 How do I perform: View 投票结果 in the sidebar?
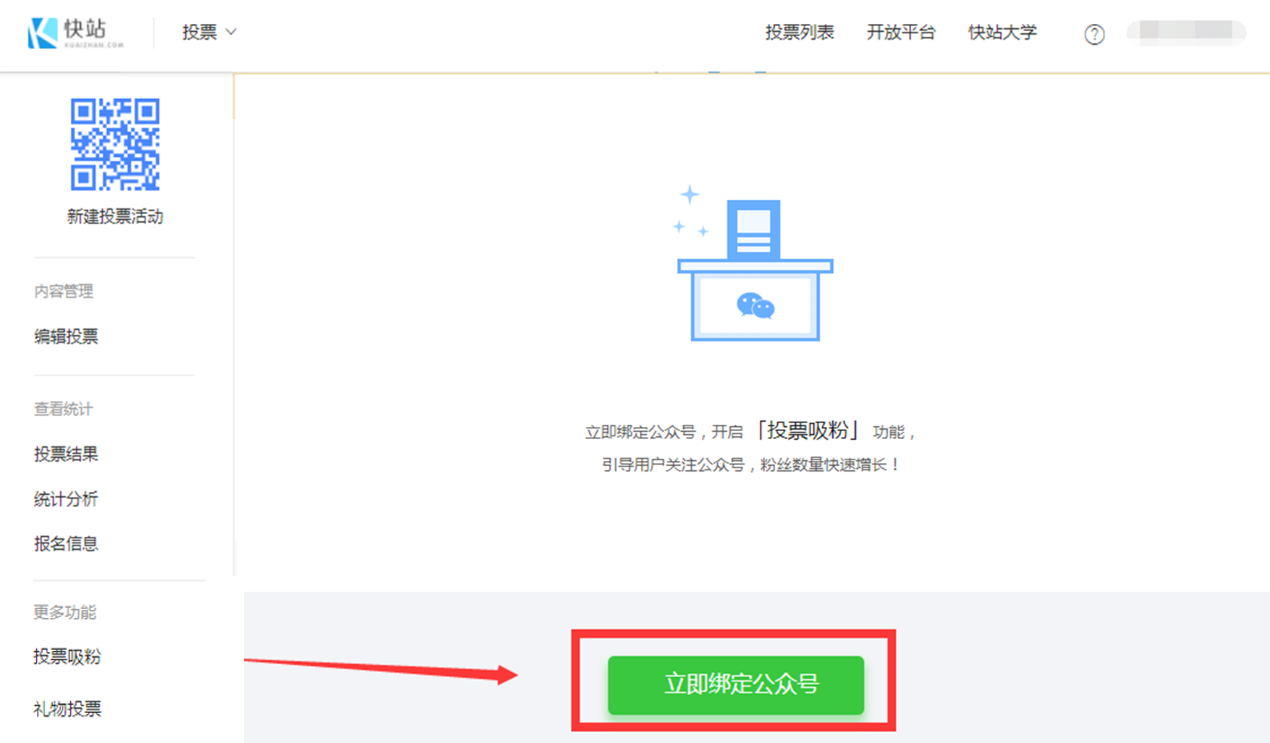pos(66,455)
